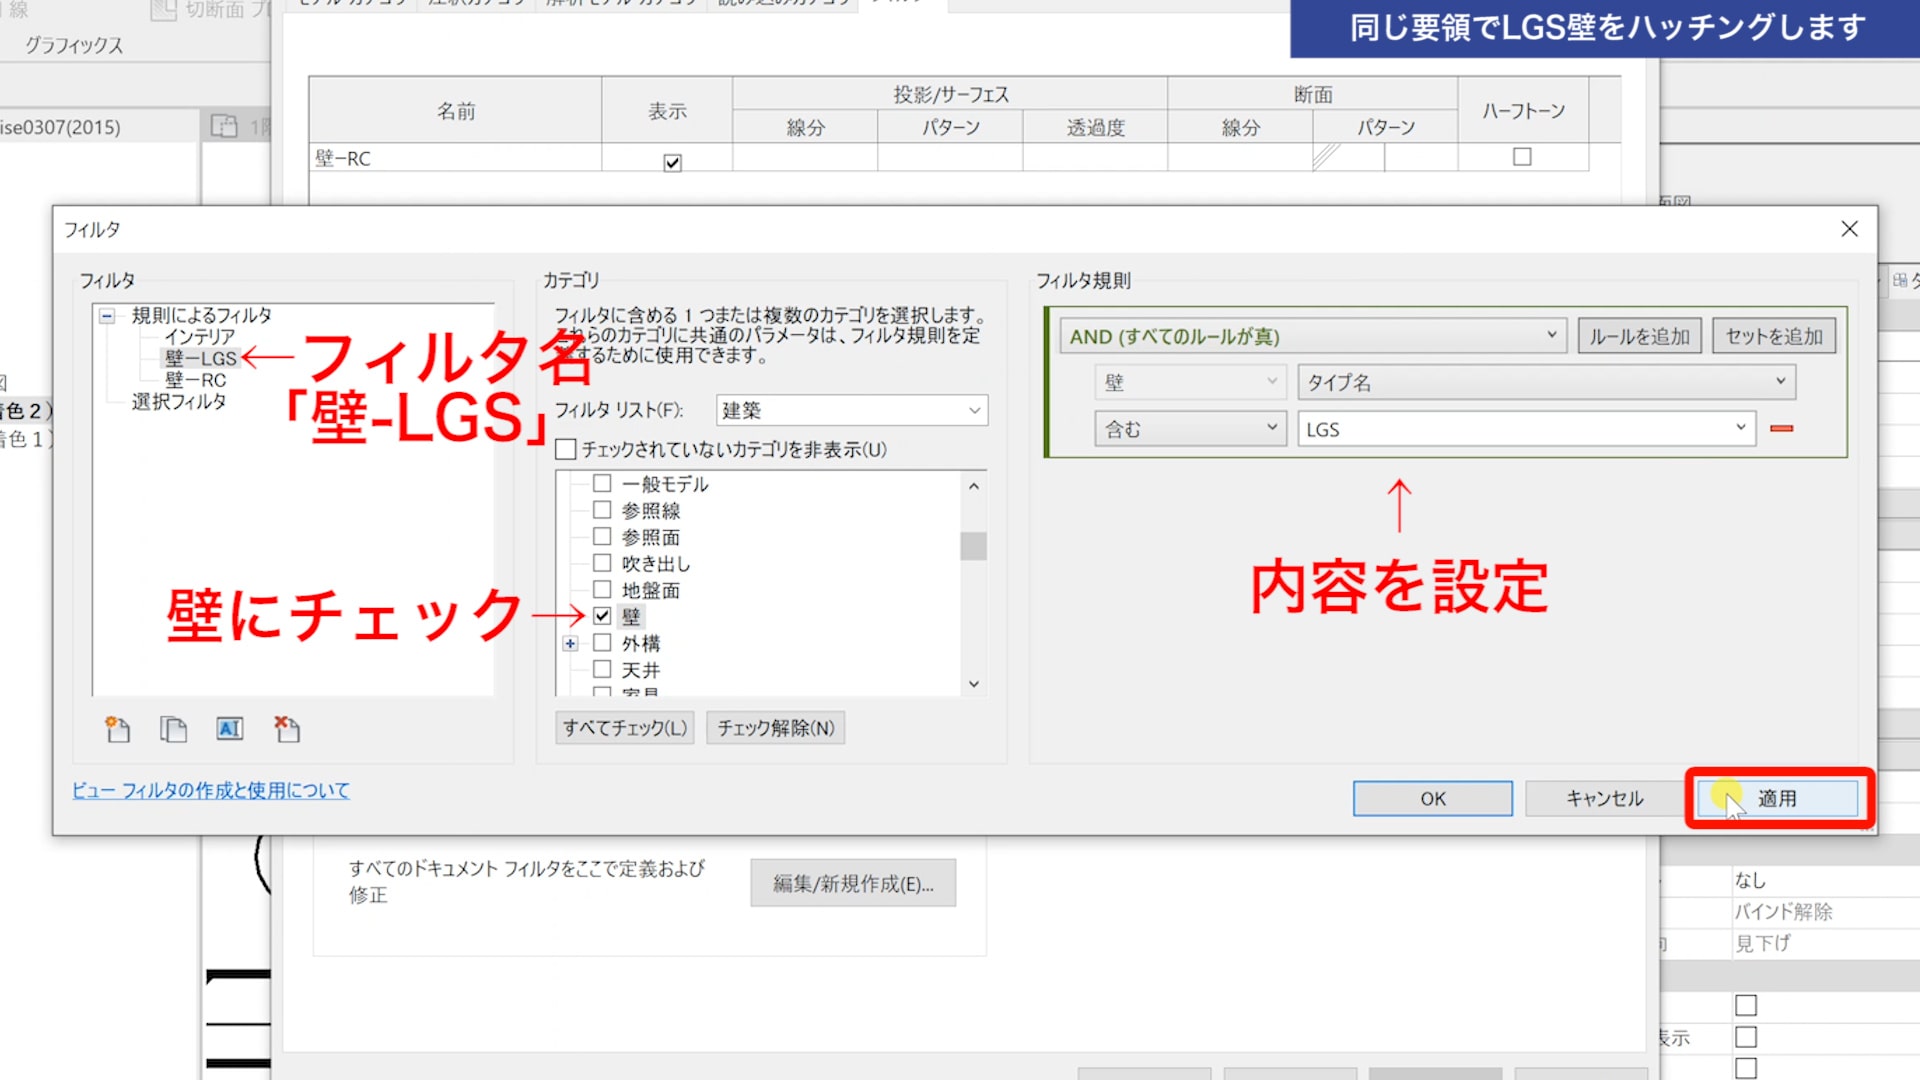This screenshot has height=1080, width=1920.
Task: Click the Rename filter icon
Action: tap(230, 729)
